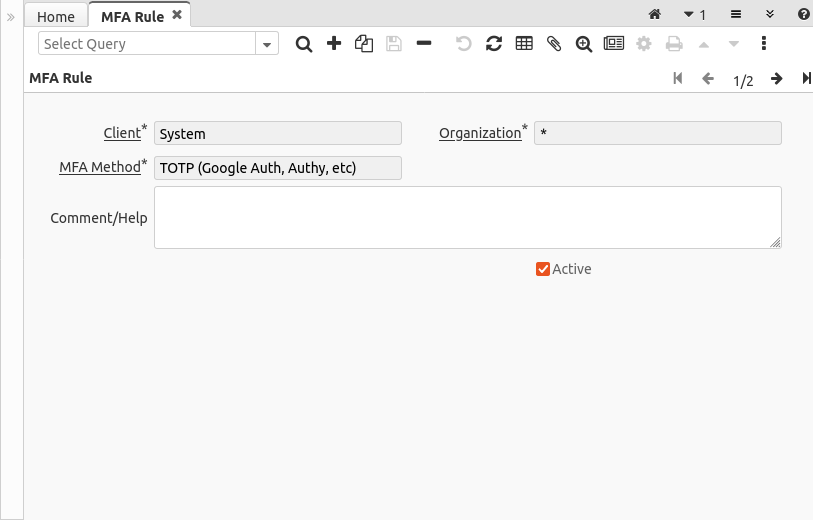Refresh the record with the ReQuery icon
This screenshot has height=520, width=813.
pyautogui.click(x=494, y=44)
